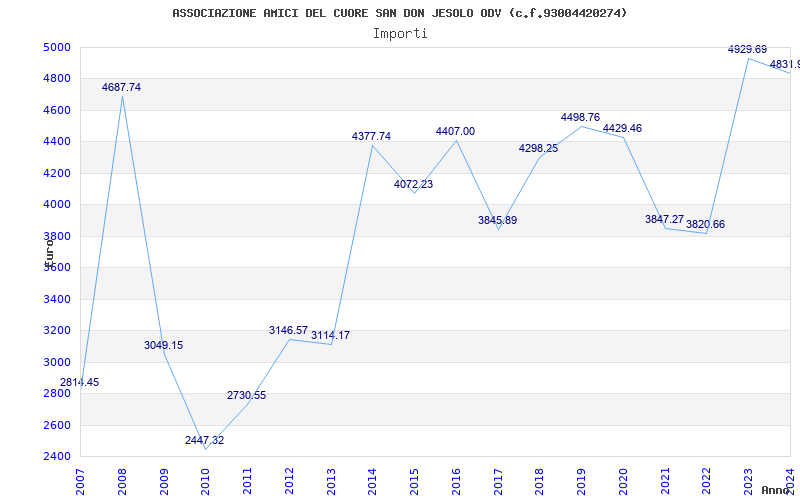
Task: Click the x-axis year 2017
Action: (498, 482)
